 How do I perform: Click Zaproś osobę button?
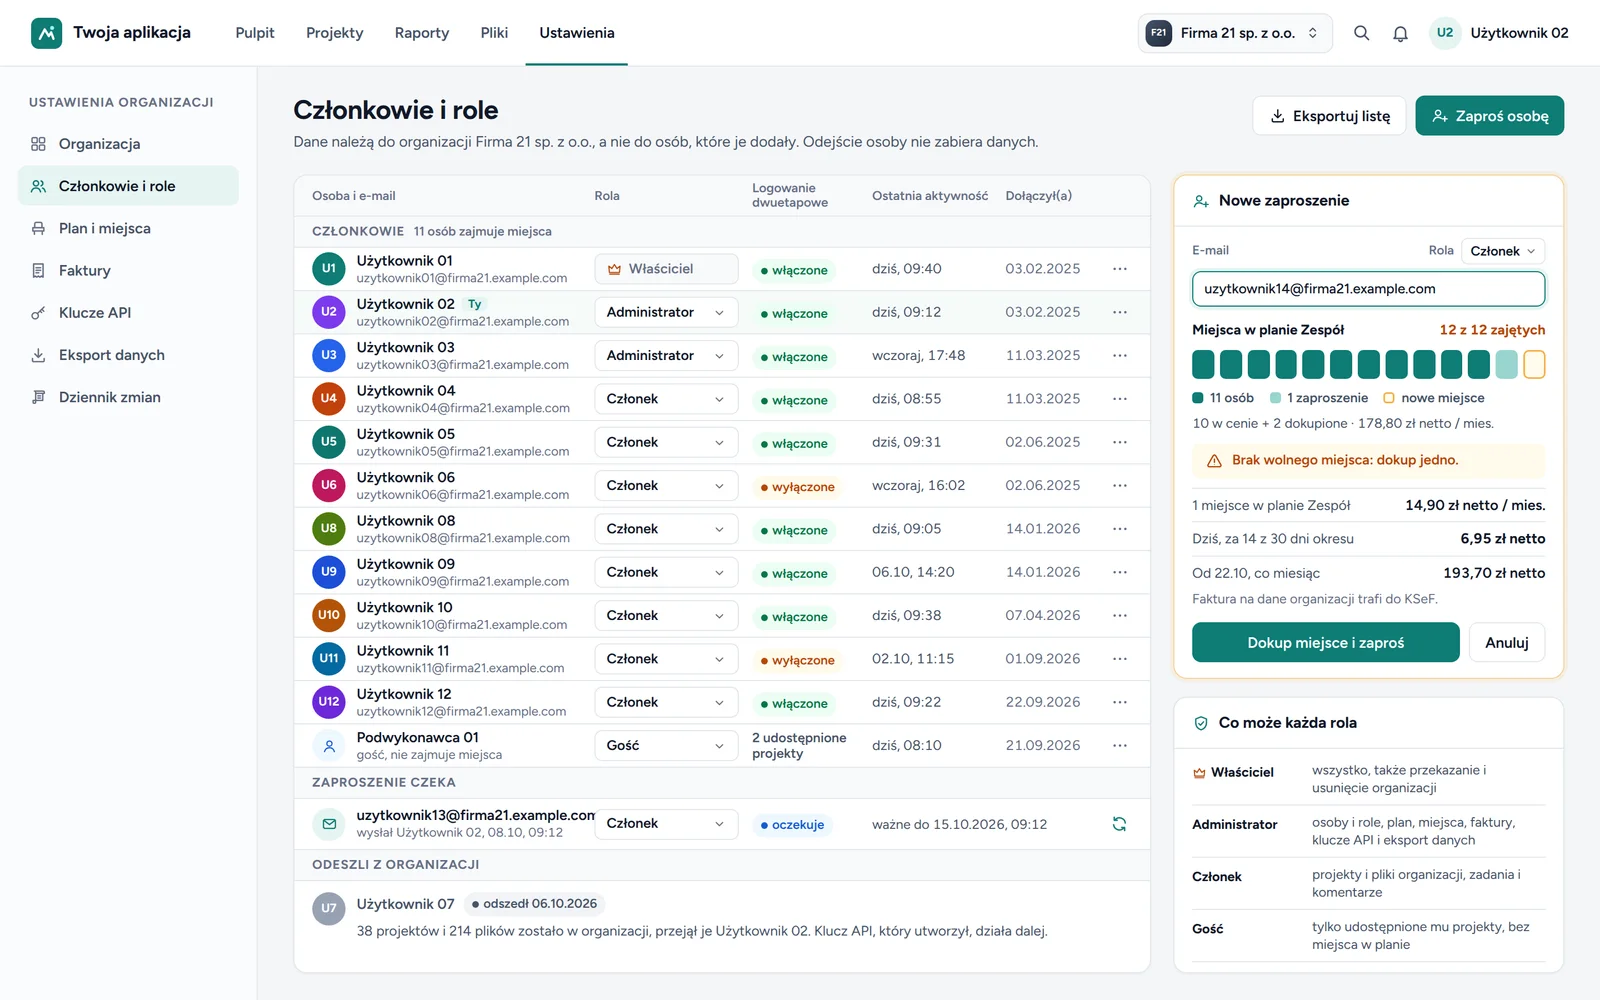coord(1490,116)
